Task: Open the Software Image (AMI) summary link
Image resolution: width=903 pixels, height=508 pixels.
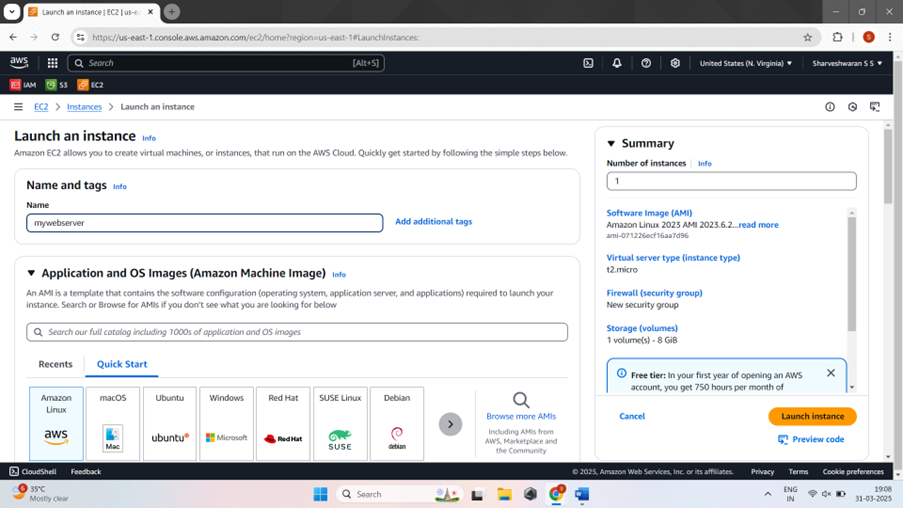Action: [649, 213]
